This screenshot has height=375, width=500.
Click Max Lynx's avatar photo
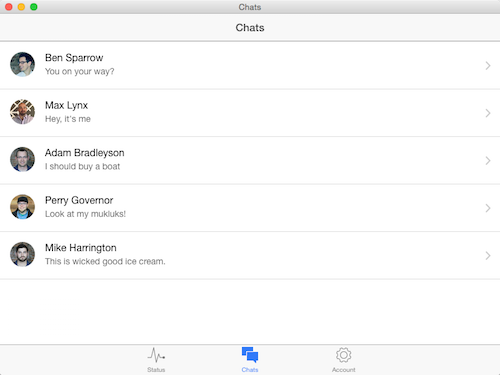22,112
